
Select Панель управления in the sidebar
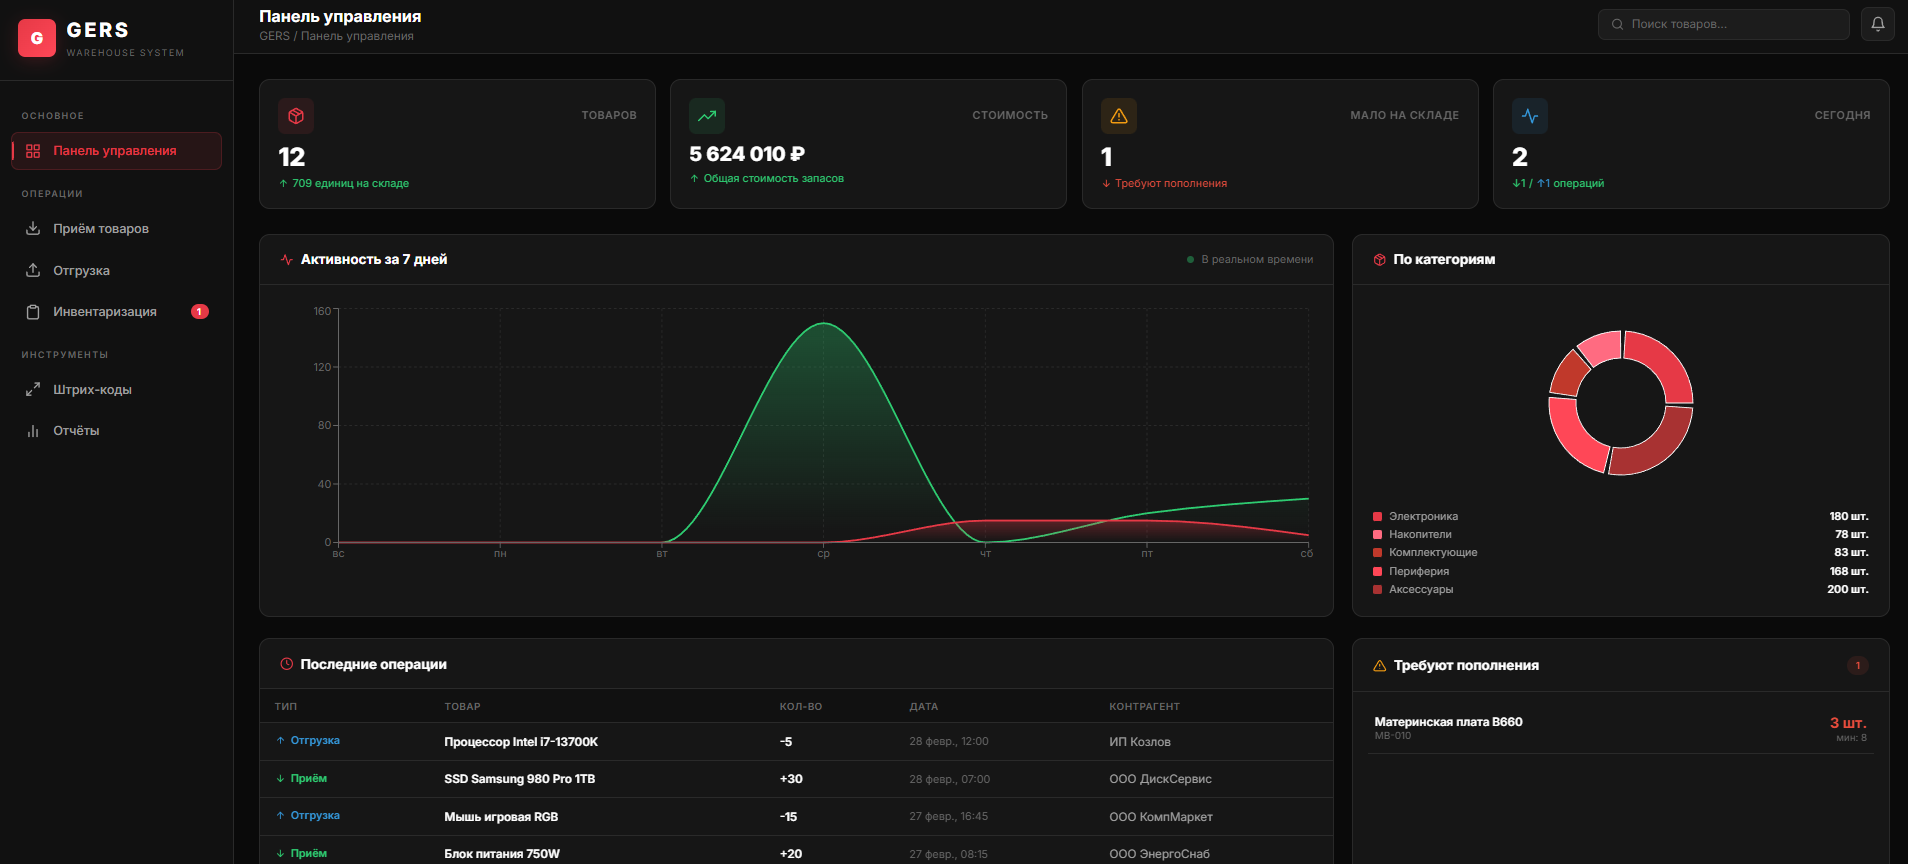click(114, 151)
